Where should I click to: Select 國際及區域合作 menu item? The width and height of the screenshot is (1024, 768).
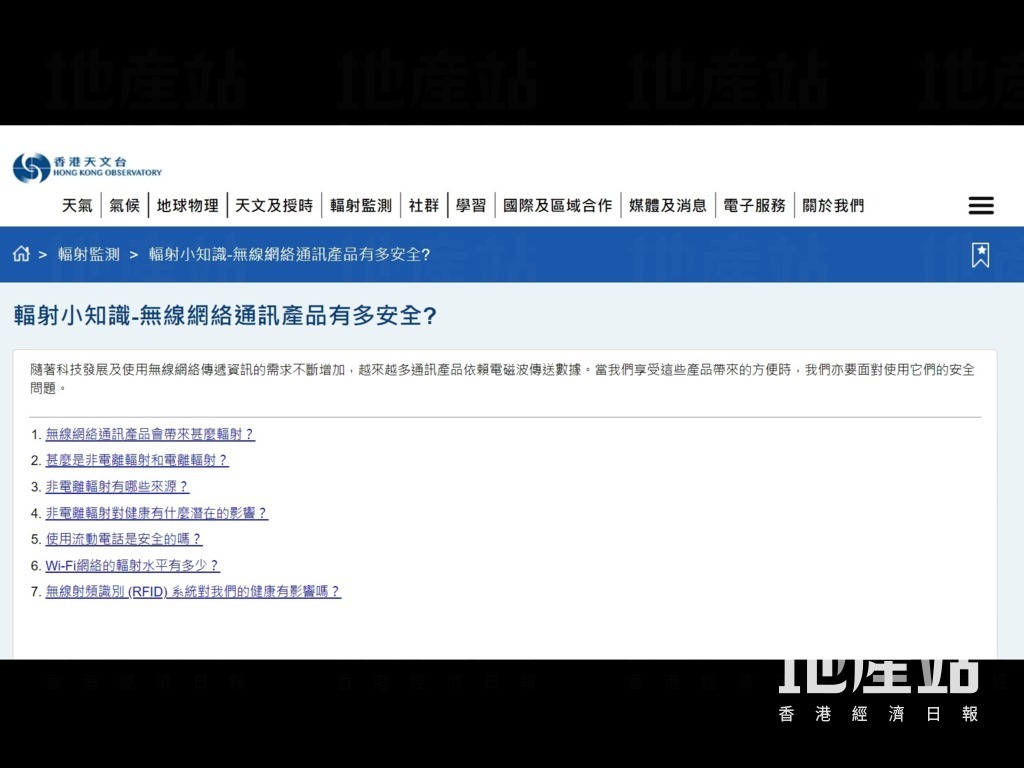tap(557, 206)
